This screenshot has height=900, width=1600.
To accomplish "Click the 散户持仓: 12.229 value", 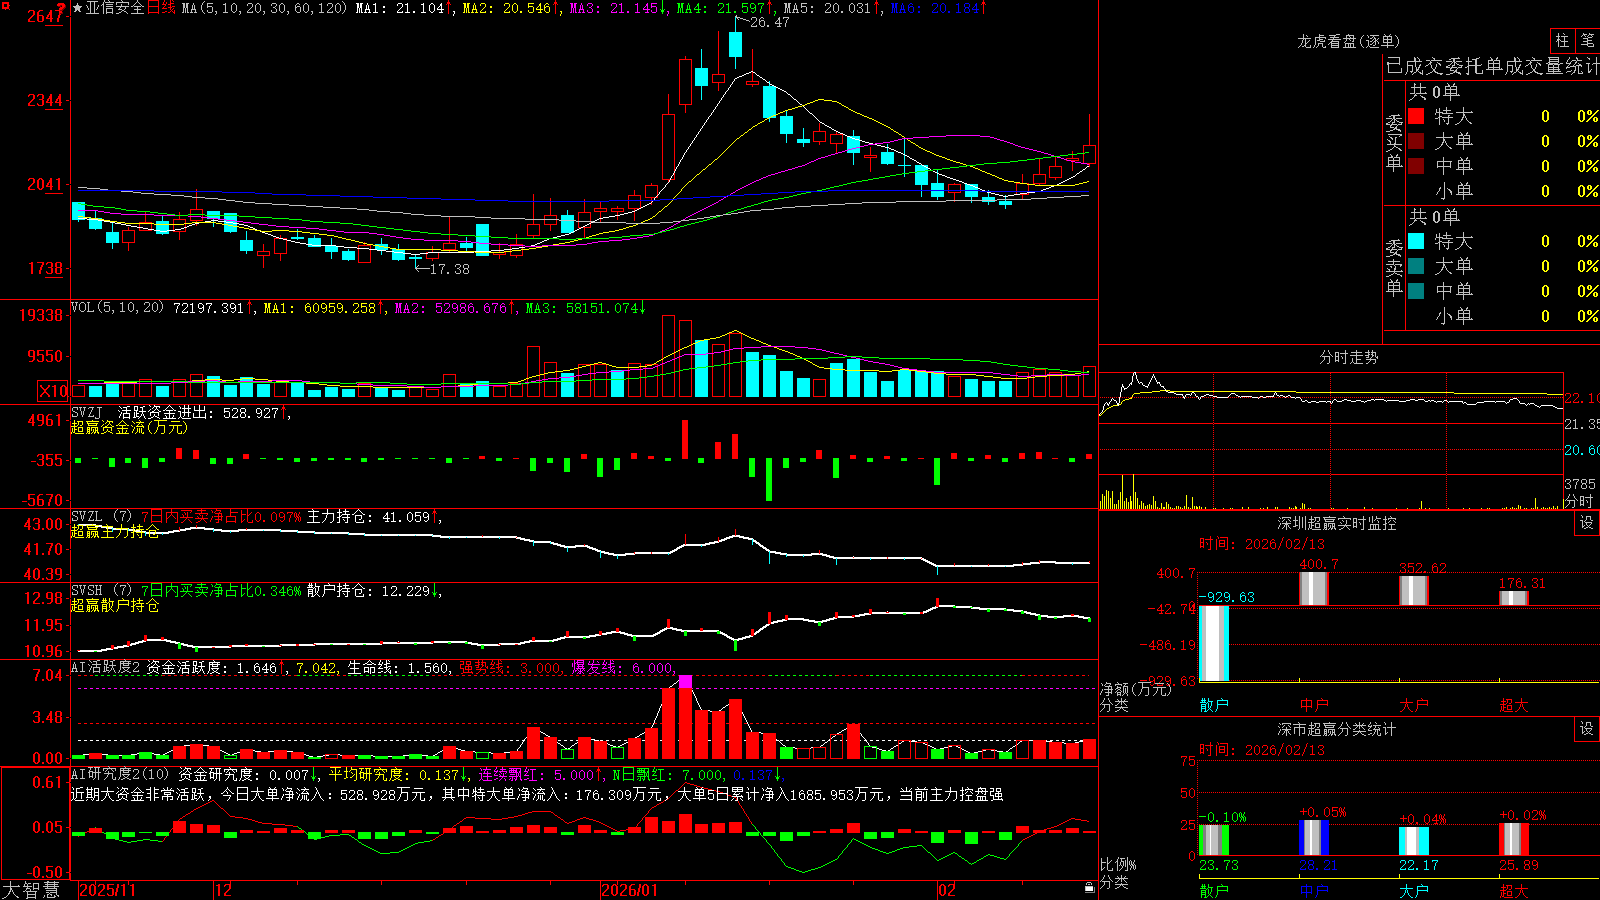I will [x=368, y=591].
